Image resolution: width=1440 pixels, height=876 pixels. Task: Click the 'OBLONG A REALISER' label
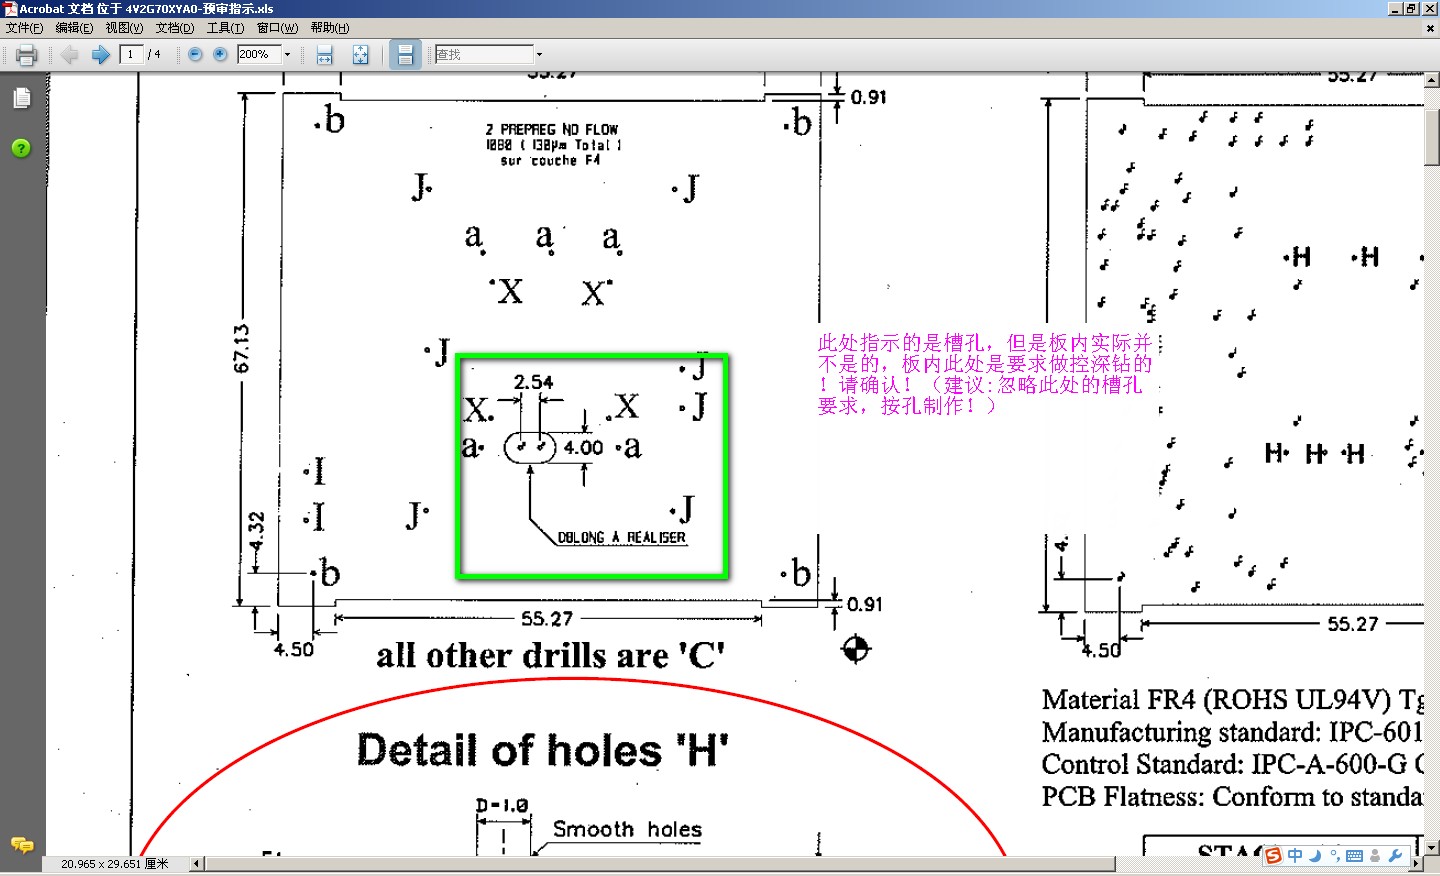click(x=621, y=538)
